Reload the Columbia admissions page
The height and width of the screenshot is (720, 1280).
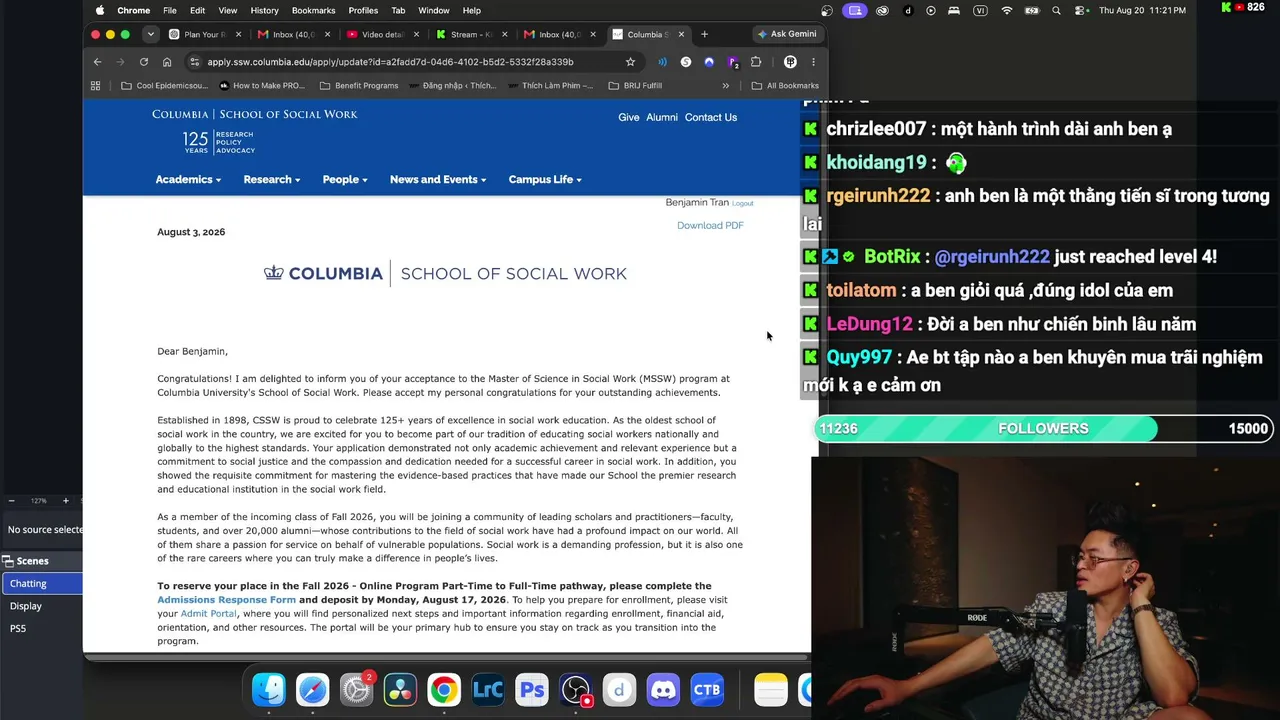coord(143,62)
